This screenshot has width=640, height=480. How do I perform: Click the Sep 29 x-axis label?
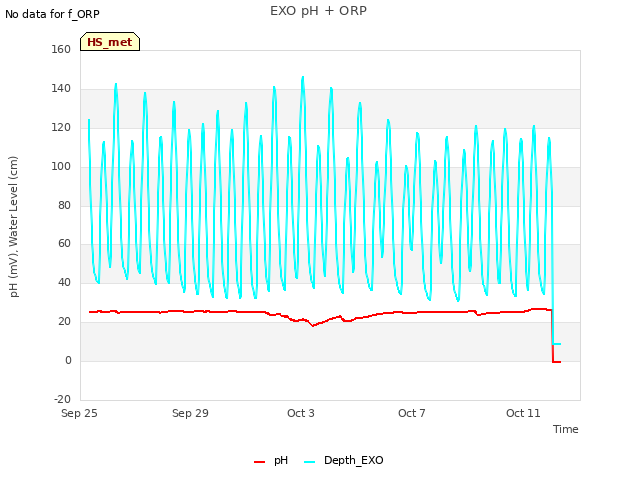coord(190,413)
